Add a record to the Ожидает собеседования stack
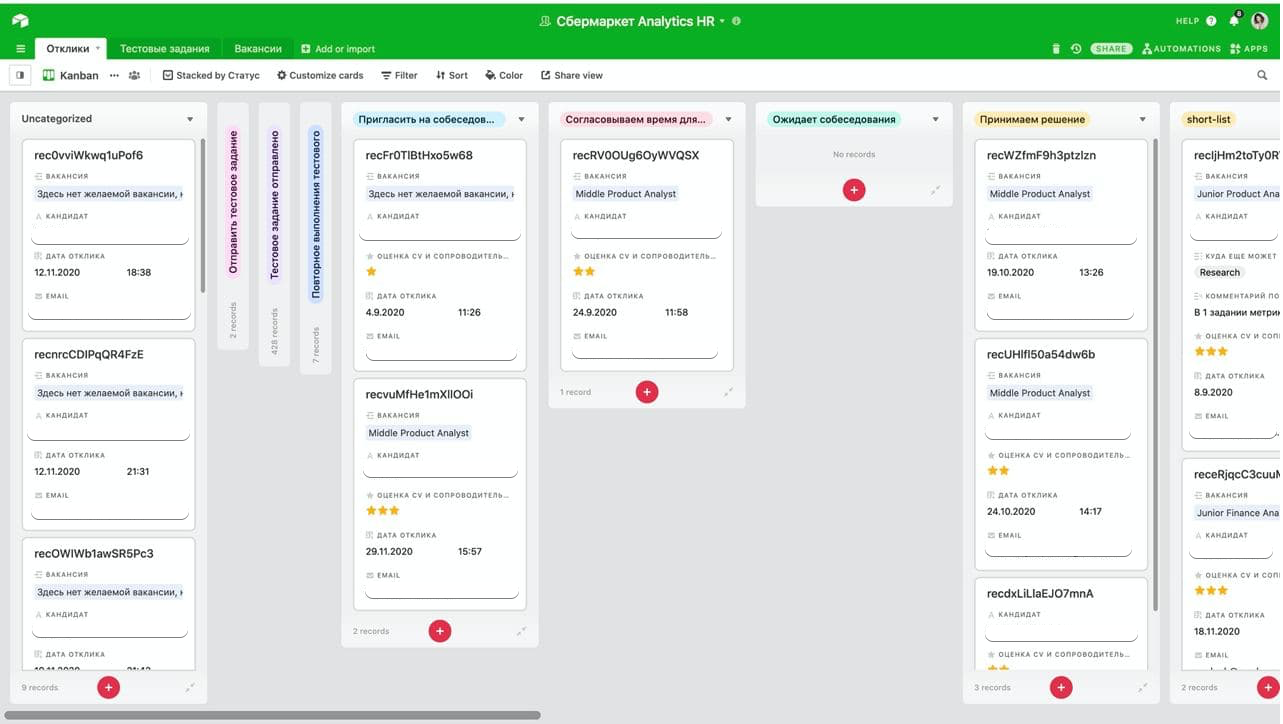The image size is (1283, 724). pos(853,190)
